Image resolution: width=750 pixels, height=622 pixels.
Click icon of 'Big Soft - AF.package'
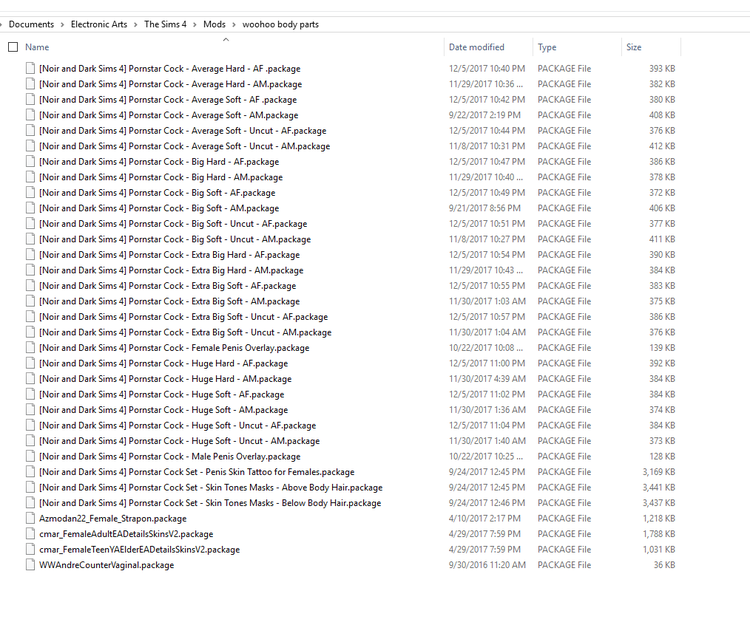coord(31,193)
